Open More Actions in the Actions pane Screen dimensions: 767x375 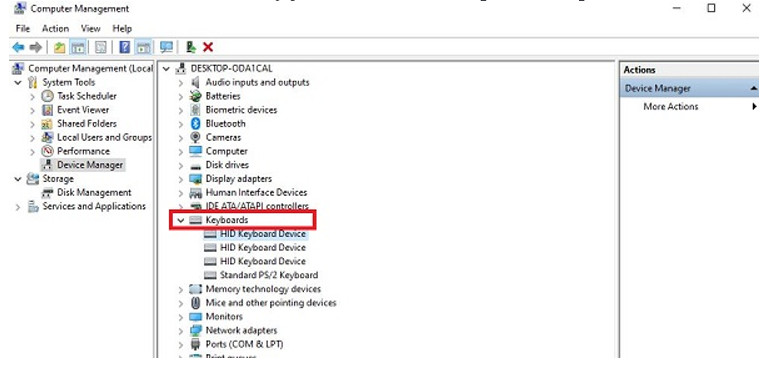(x=671, y=107)
